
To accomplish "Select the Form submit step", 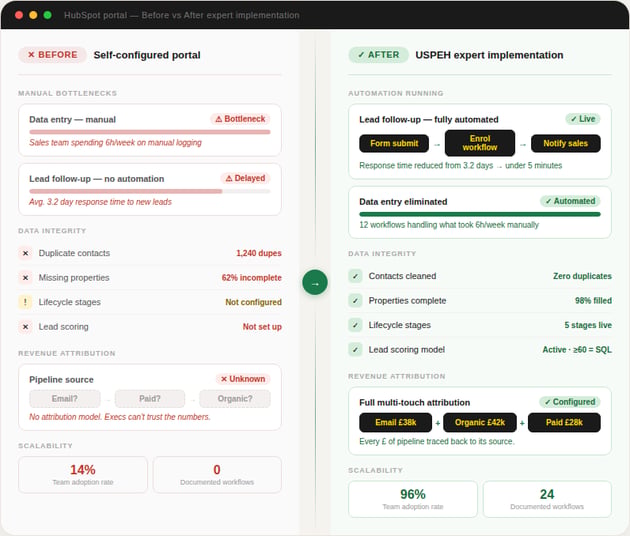I will pos(394,143).
